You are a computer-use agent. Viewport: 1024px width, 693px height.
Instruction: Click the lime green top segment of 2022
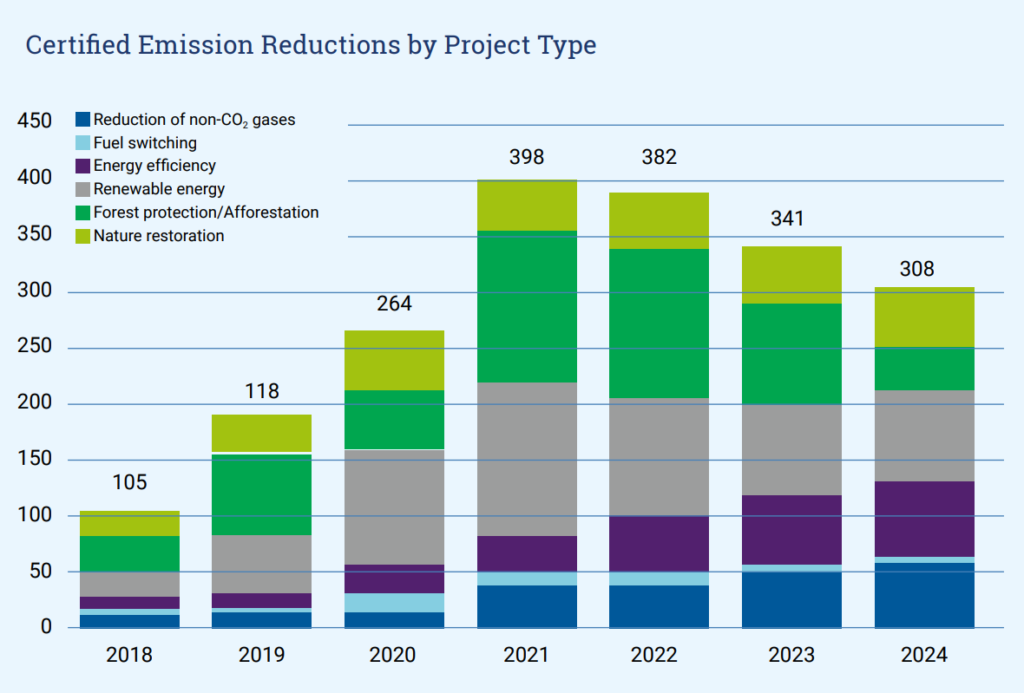pos(659,220)
